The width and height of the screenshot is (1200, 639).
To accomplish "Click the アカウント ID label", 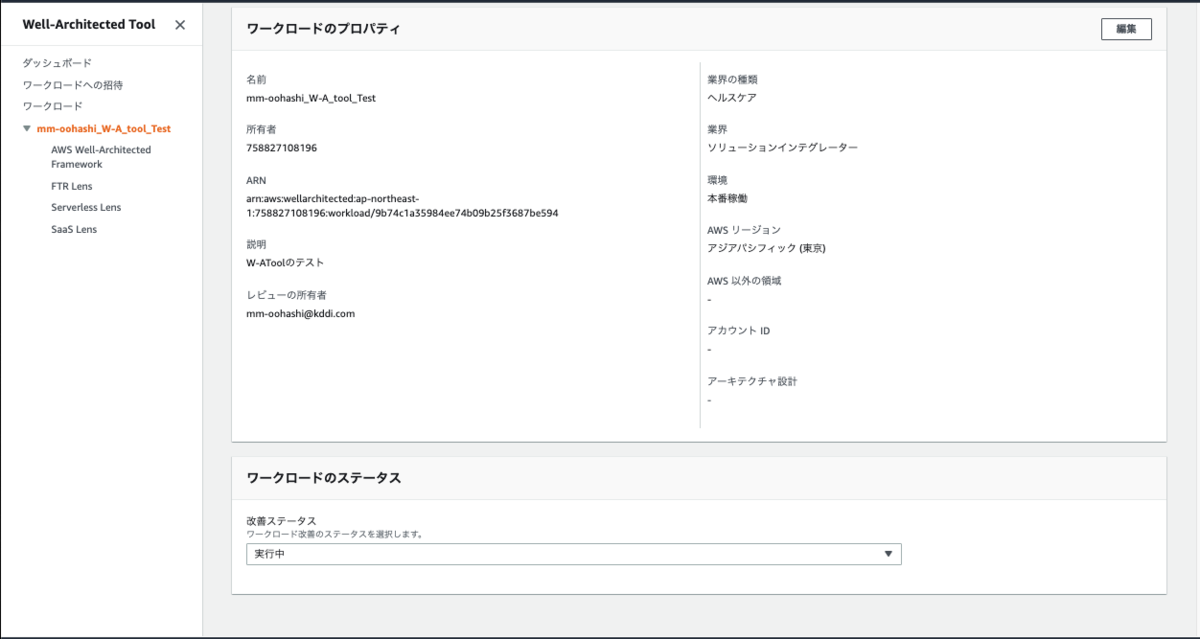I will (x=738, y=331).
